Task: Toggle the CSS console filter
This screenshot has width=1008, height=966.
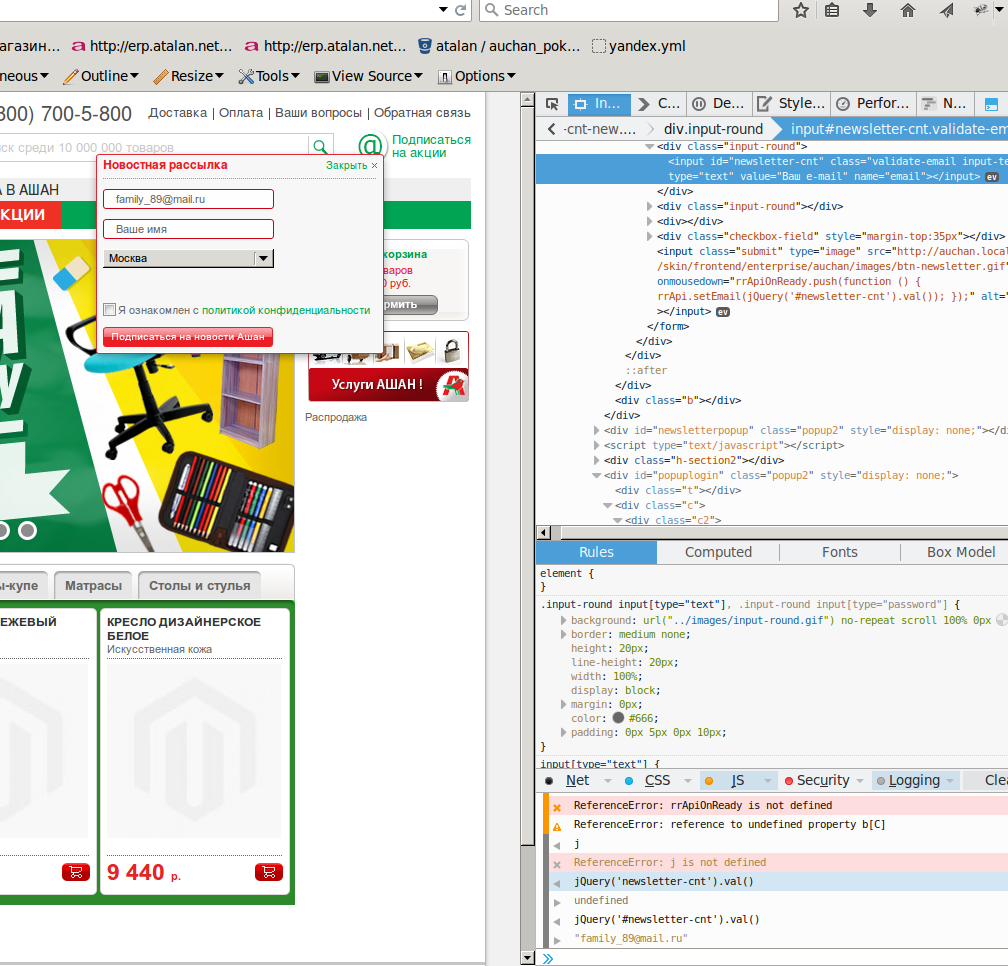Action: [x=657, y=780]
